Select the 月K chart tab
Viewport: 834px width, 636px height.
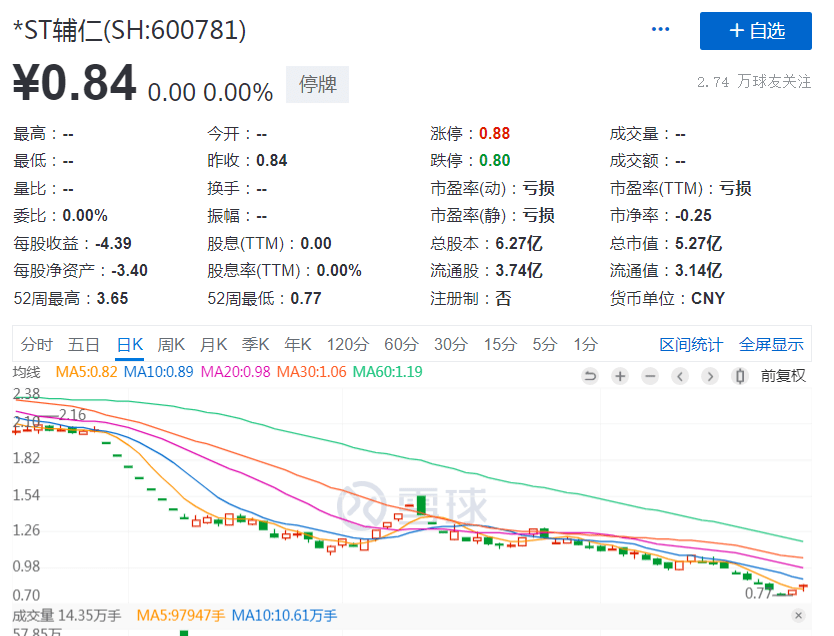(213, 345)
